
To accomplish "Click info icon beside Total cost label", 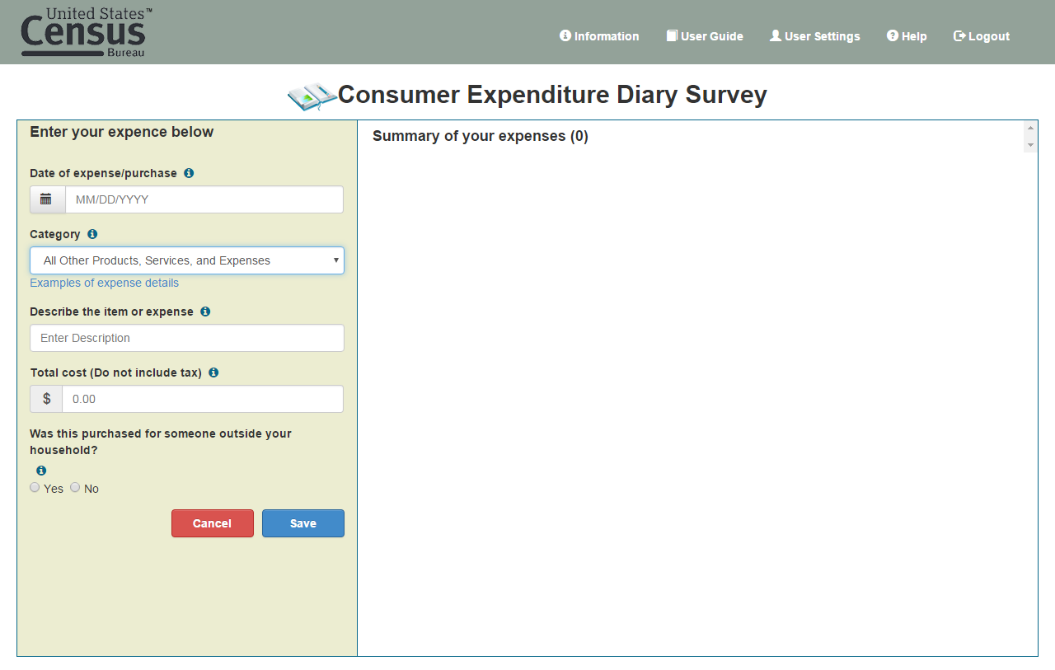I will pyautogui.click(x=213, y=372).
